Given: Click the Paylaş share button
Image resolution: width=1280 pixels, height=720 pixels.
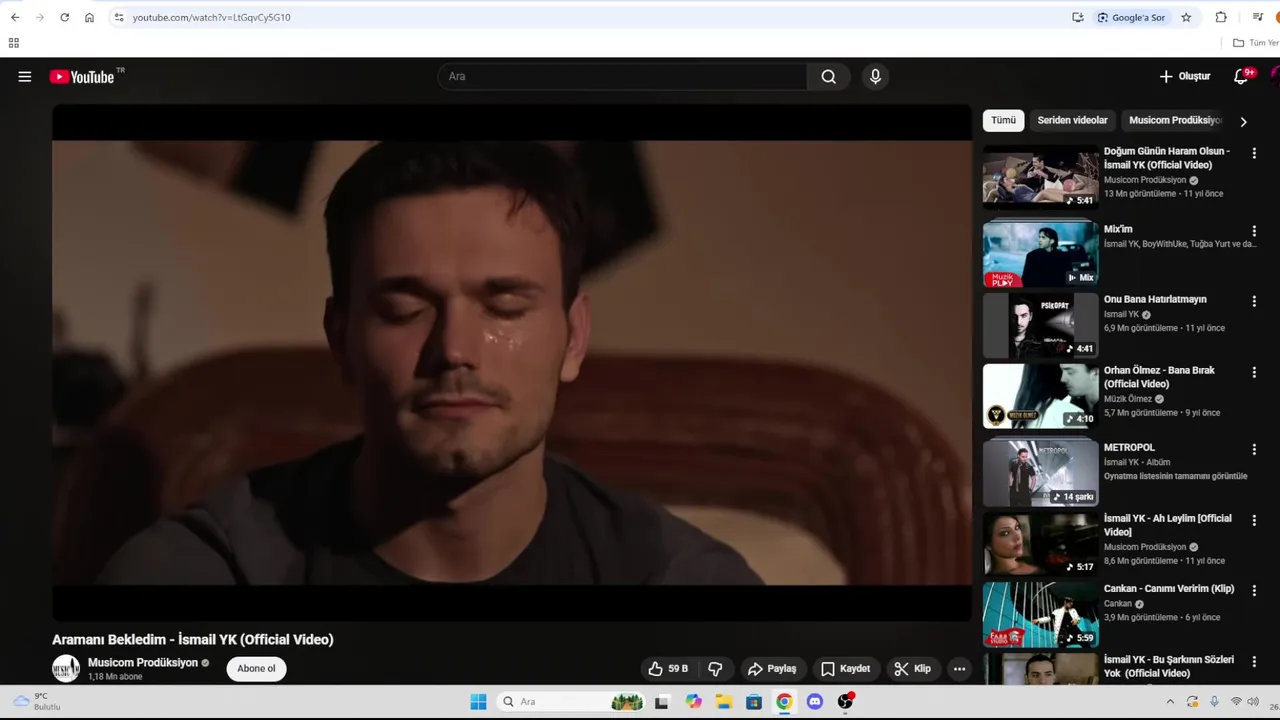Looking at the screenshot, I should coord(771,669).
